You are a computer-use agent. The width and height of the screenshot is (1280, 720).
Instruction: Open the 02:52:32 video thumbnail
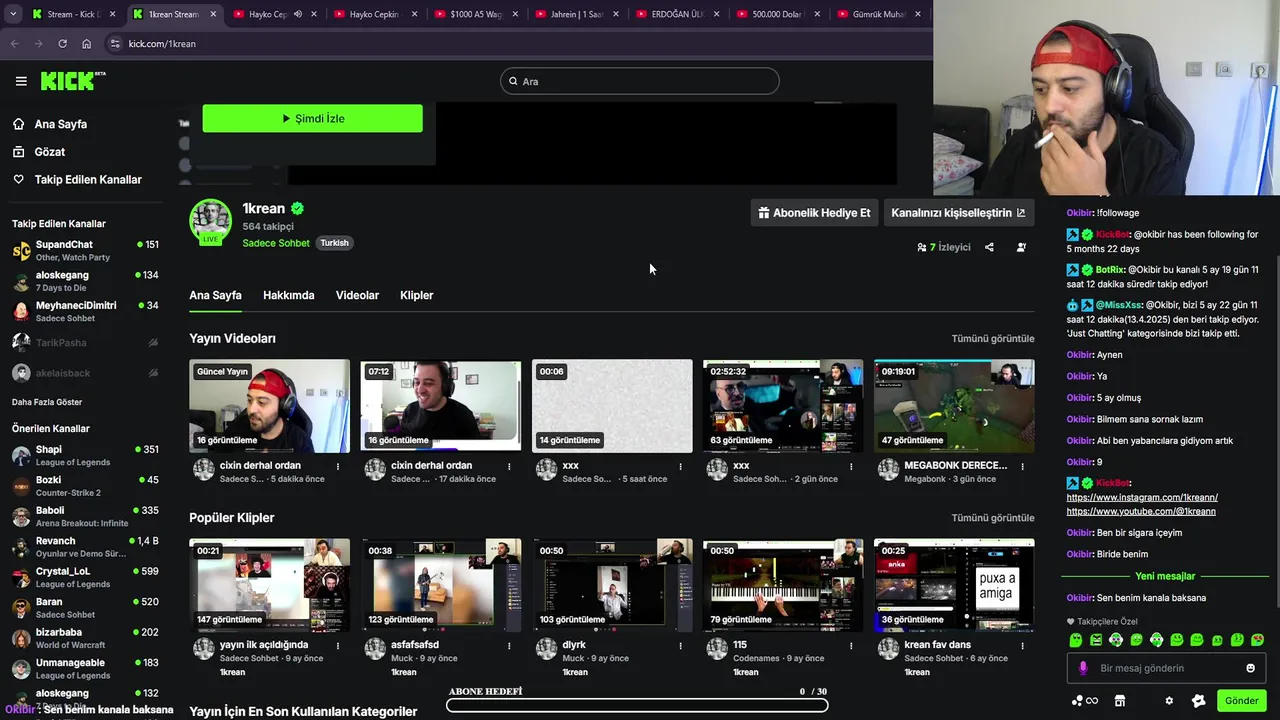[x=783, y=405]
